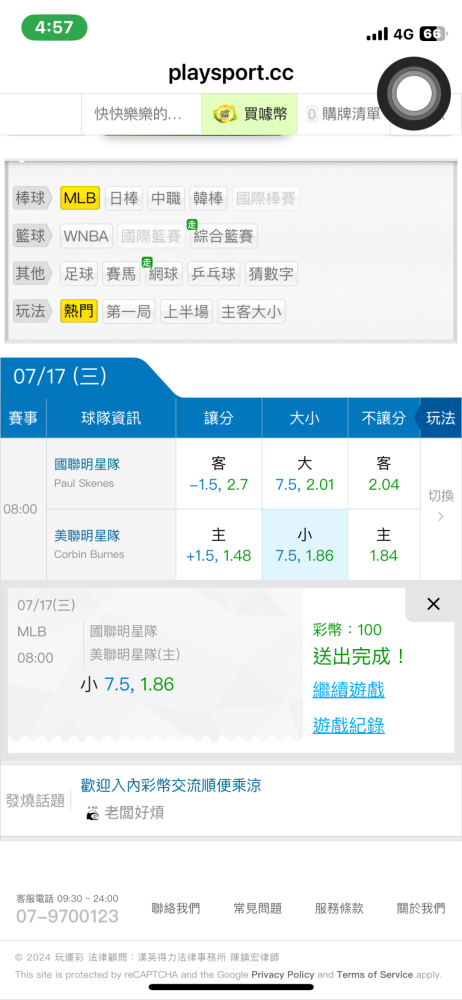Select 網球 with the green badge

pyautogui.click(x=164, y=274)
